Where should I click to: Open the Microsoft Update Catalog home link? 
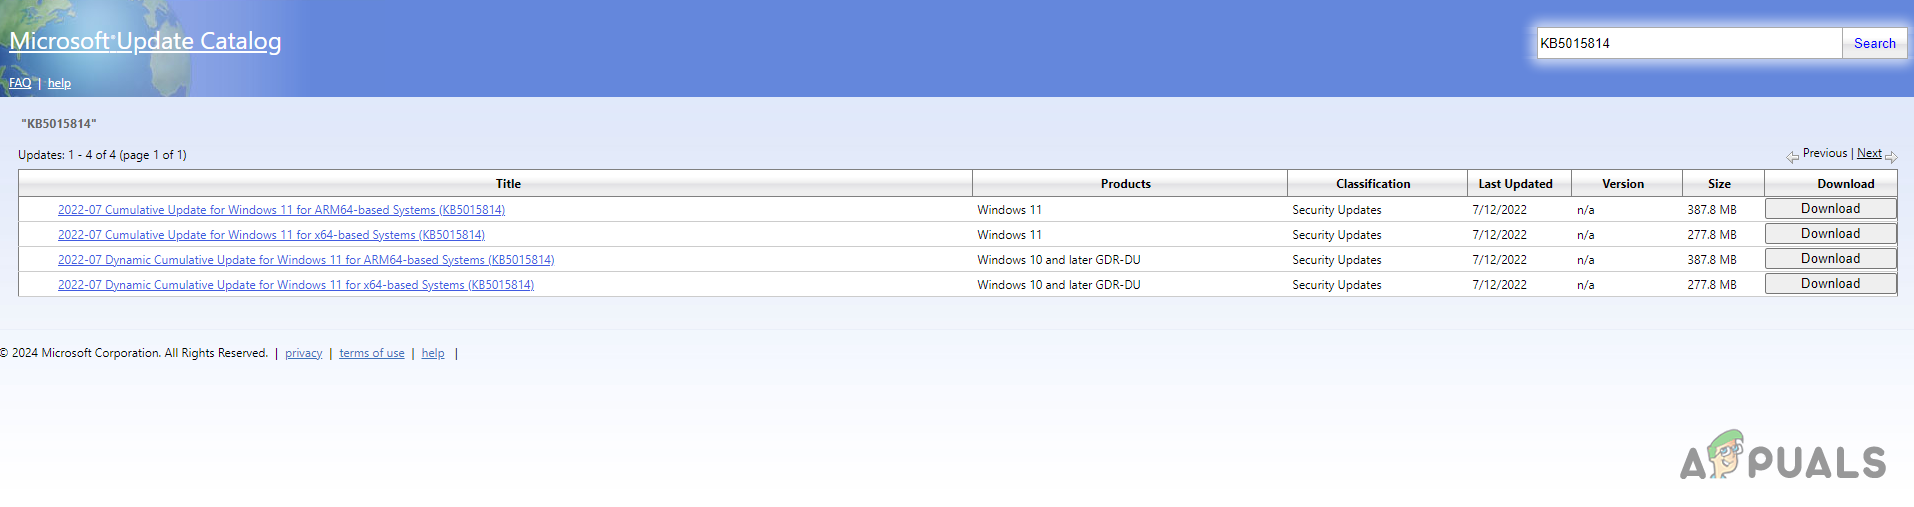[x=145, y=41]
